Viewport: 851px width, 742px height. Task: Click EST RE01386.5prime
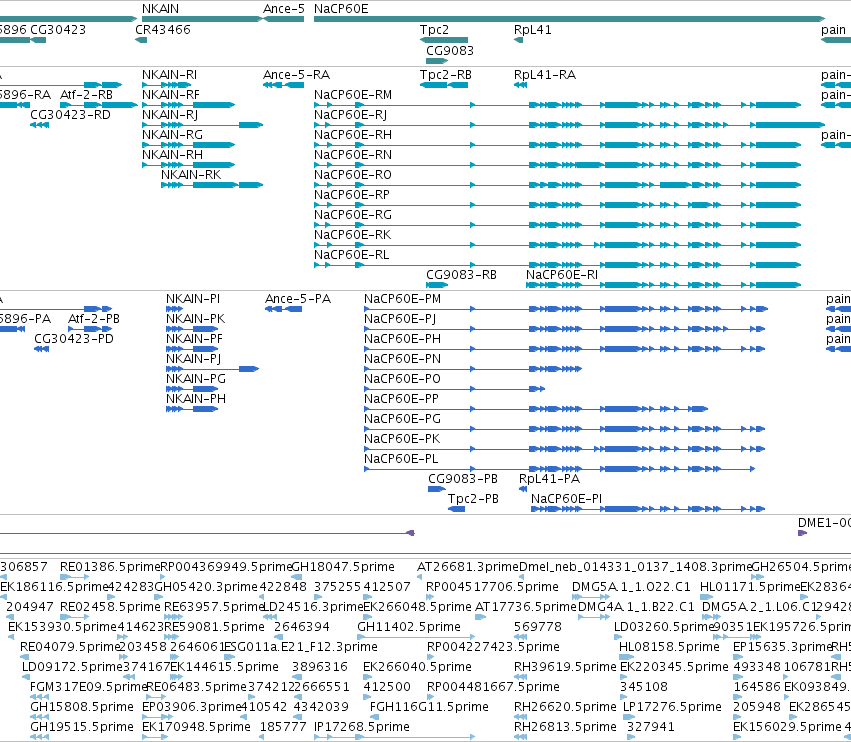pos(110,567)
